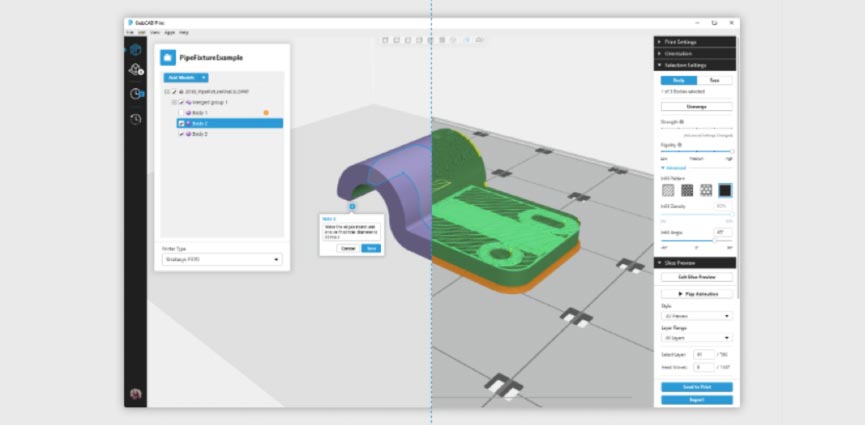Open the Printer Type dropdown

[222, 259]
